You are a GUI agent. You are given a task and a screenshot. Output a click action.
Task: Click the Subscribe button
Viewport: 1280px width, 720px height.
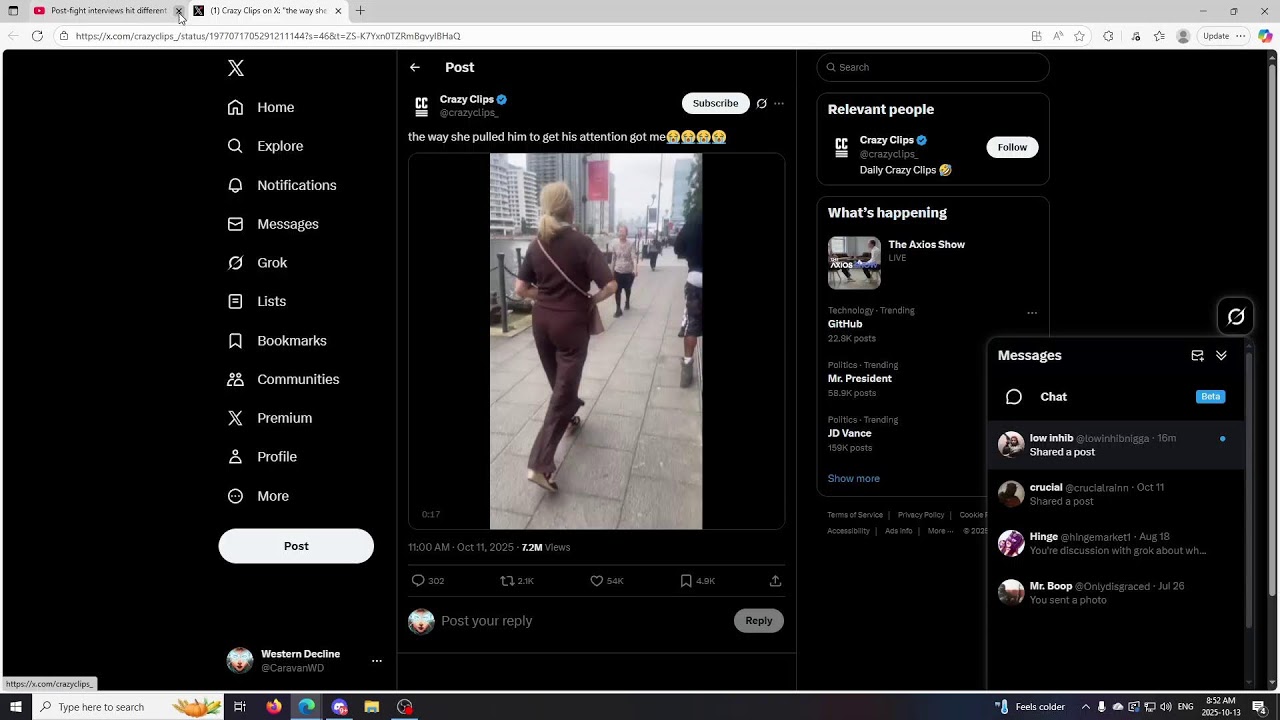(715, 103)
